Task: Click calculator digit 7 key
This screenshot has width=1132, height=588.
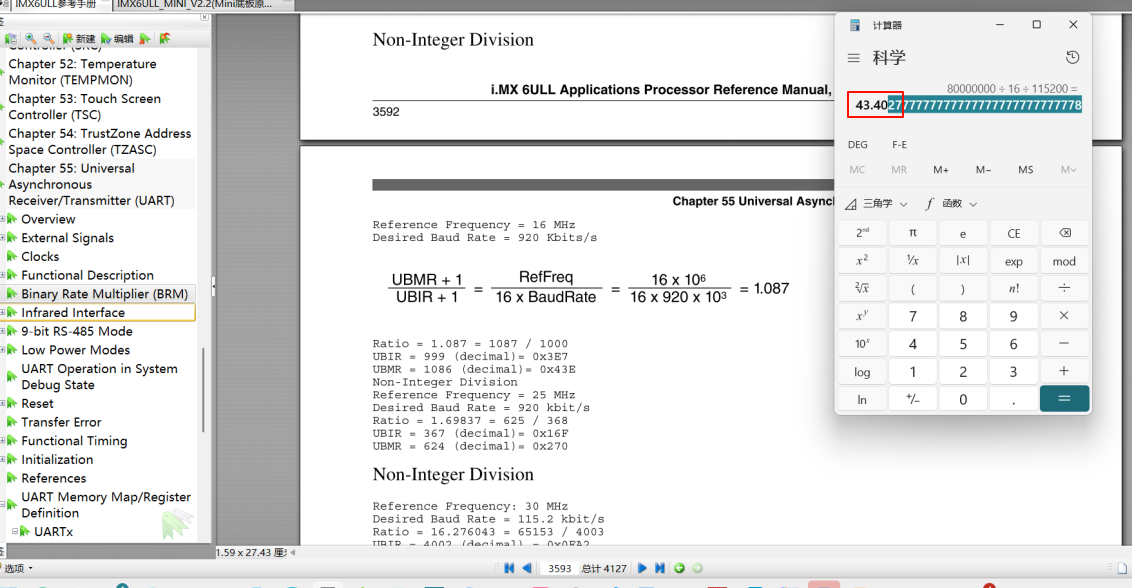Action: coord(913,316)
